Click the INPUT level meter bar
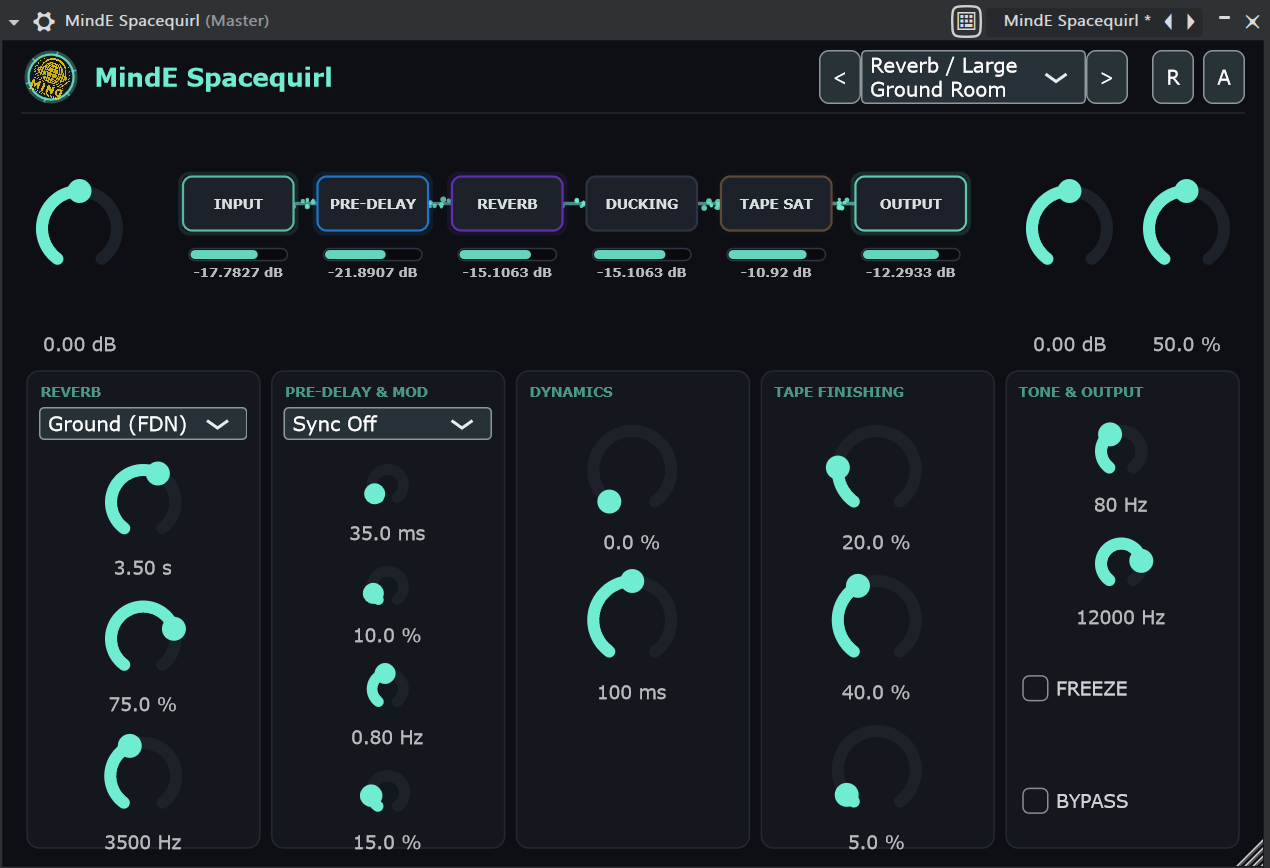1270x868 pixels. click(238, 255)
